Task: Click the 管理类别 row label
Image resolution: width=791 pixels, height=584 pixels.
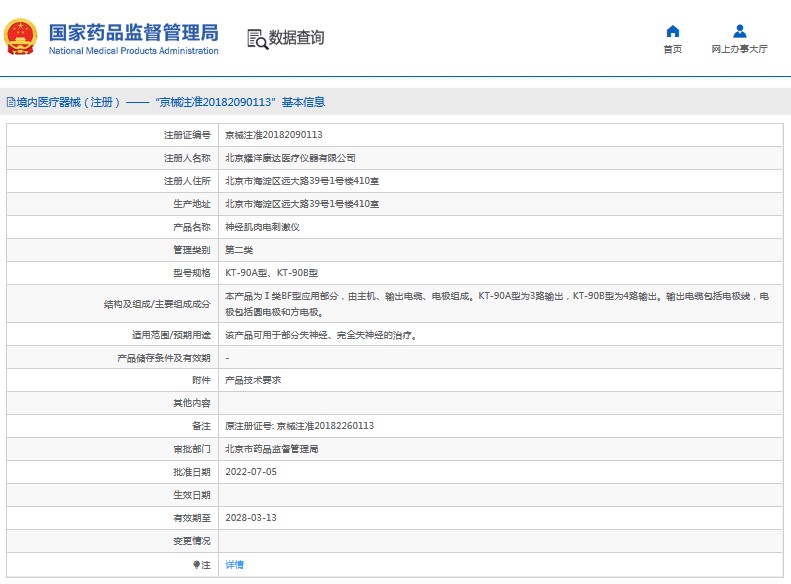Action: pos(192,250)
